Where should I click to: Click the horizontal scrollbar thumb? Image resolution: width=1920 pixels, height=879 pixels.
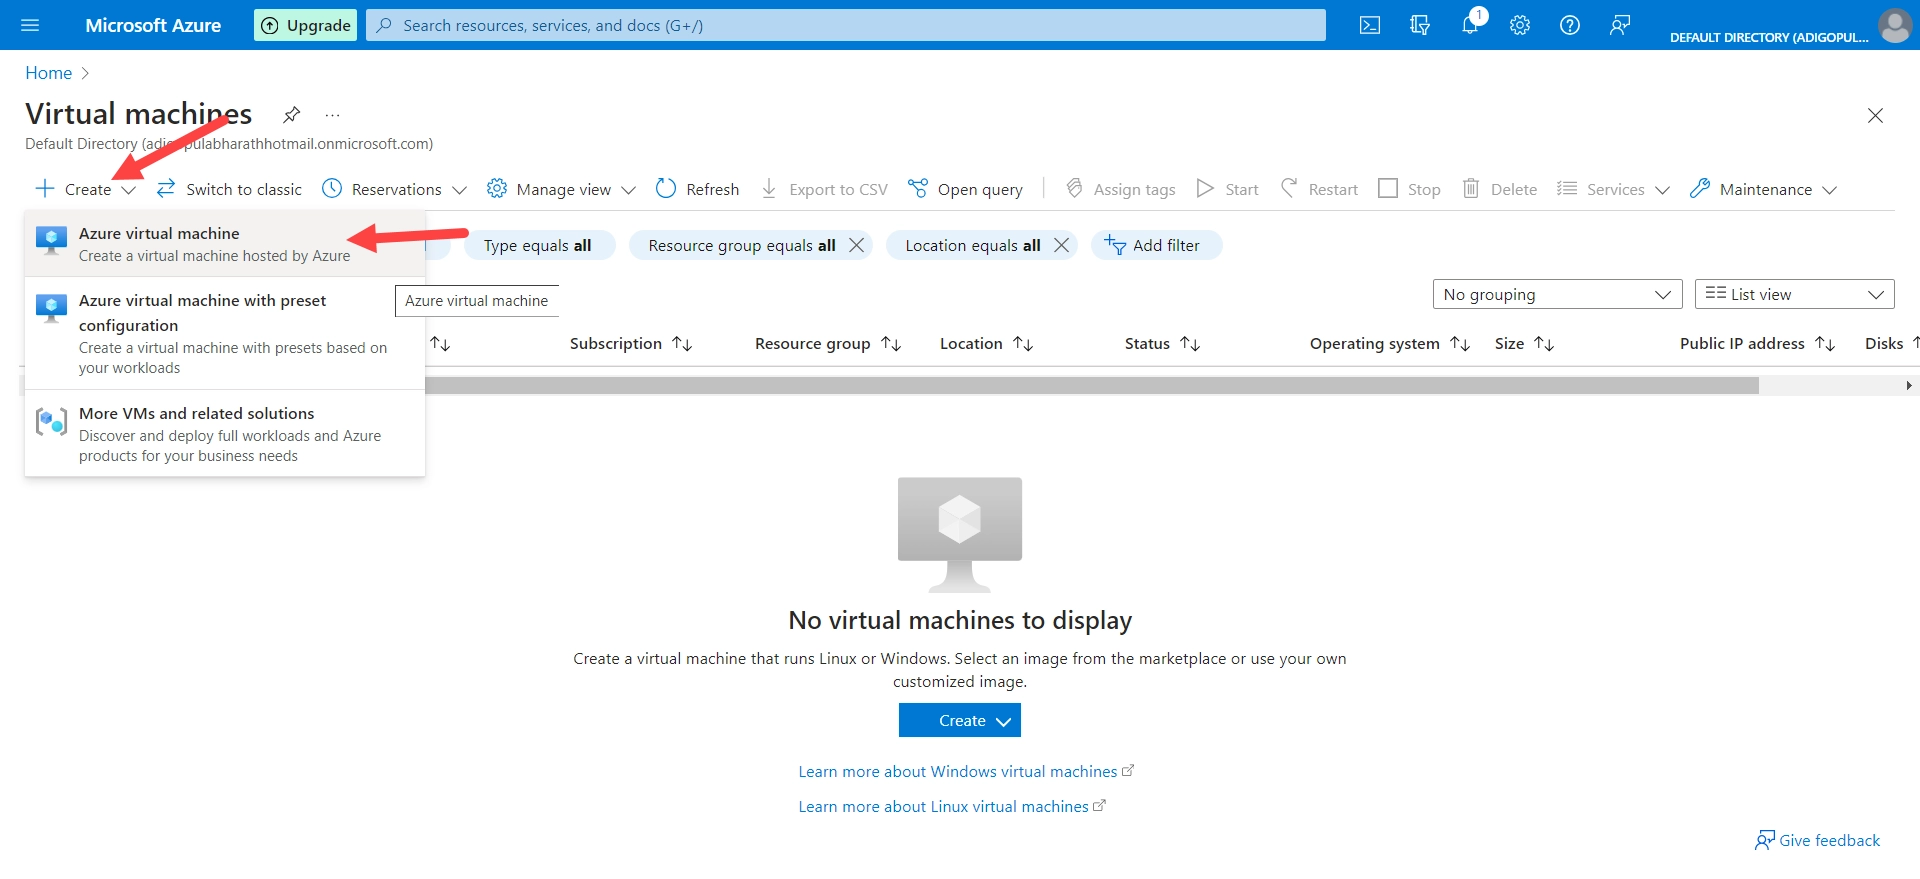tap(1092, 385)
